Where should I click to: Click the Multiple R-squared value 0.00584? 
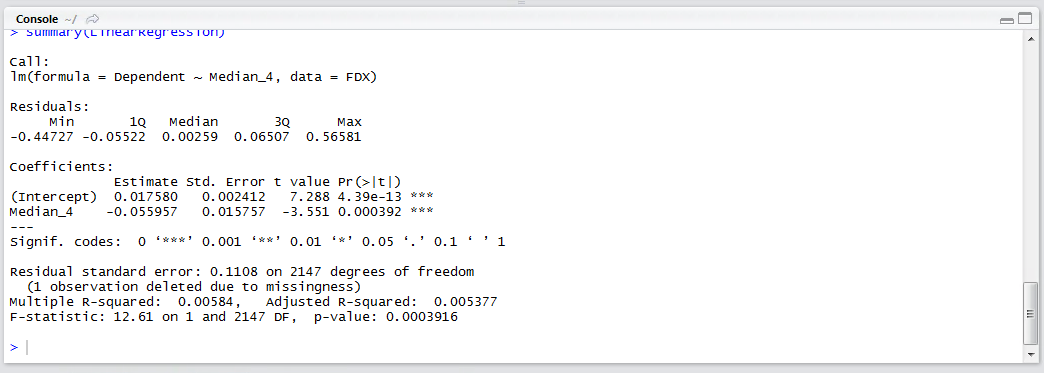coord(227,302)
